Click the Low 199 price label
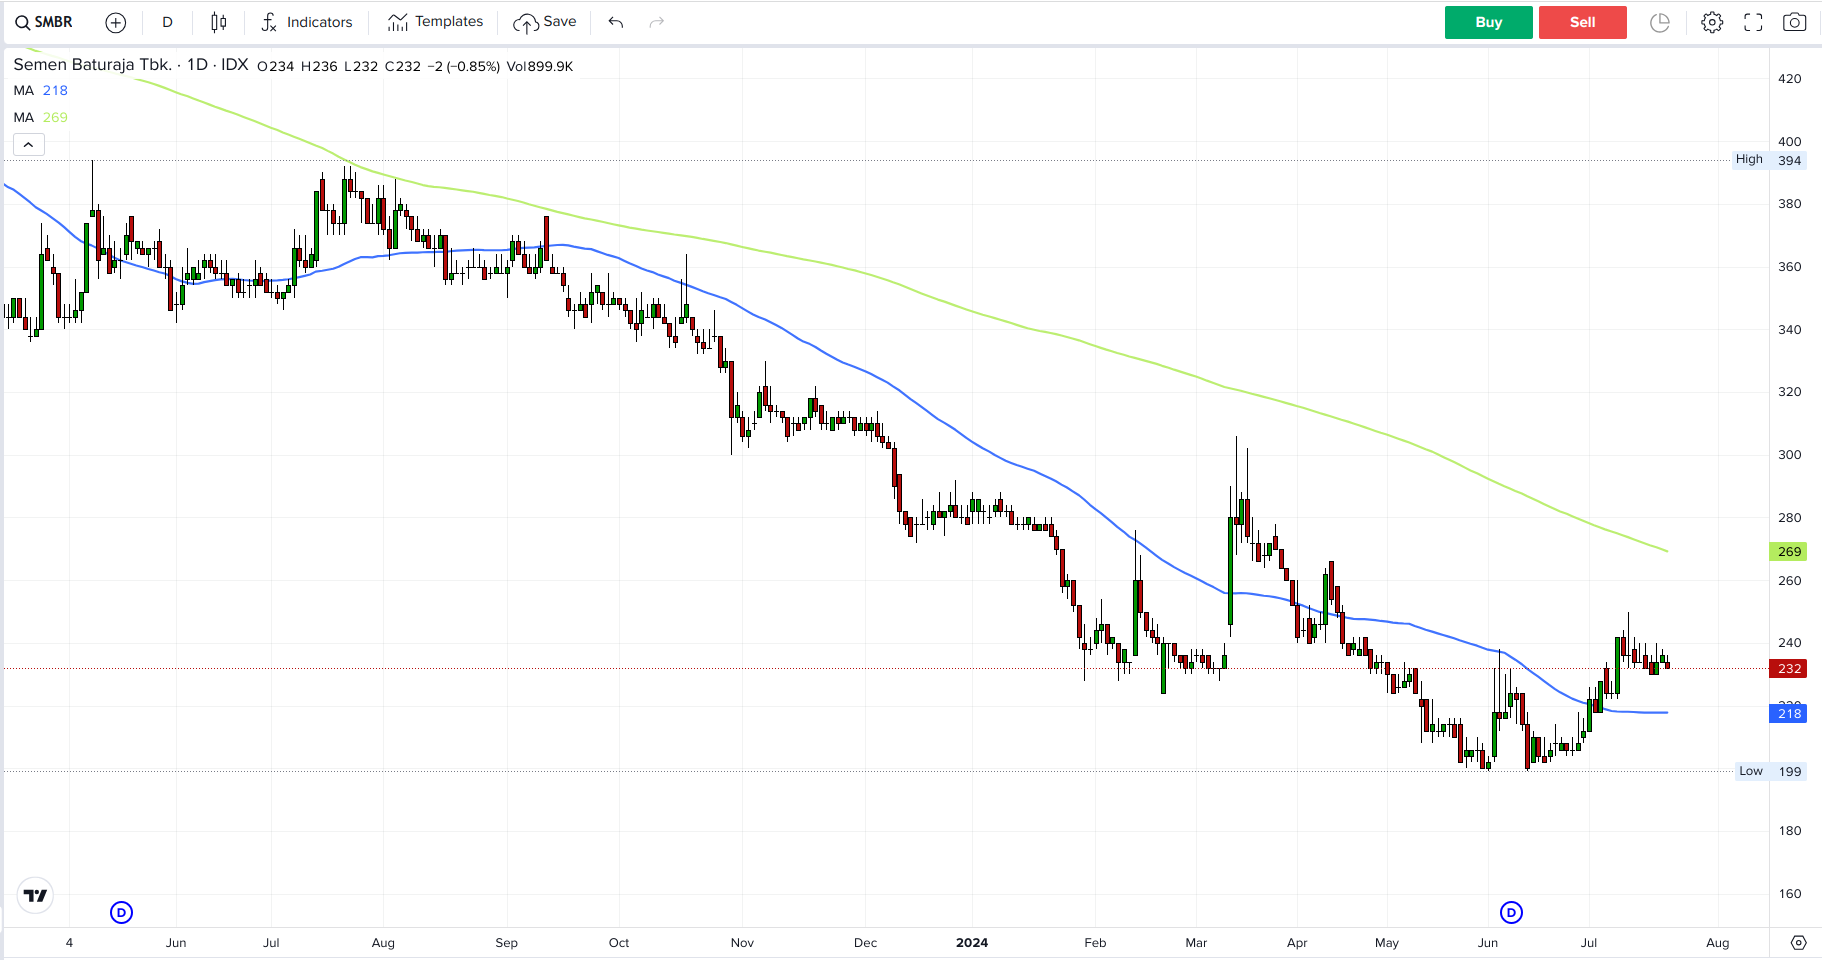This screenshot has height=960, width=1822. click(x=1769, y=771)
